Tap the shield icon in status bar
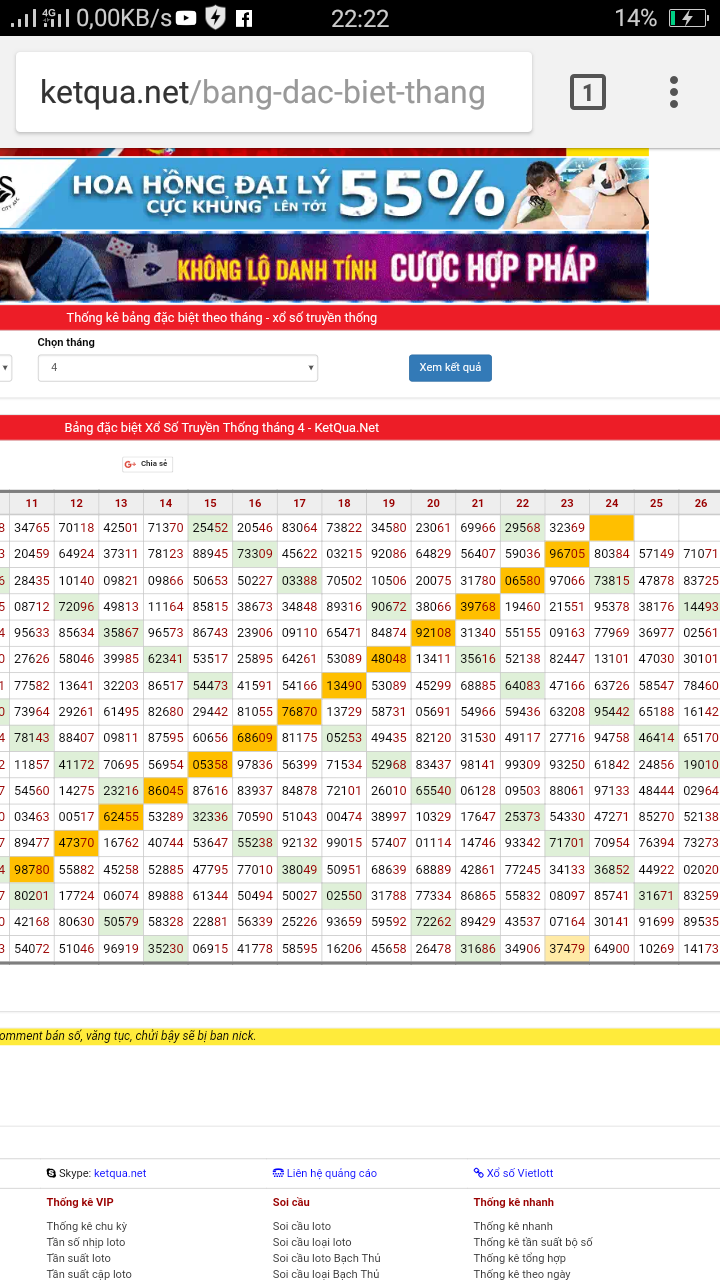Image resolution: width=720 pixels, height=1280 pixels. pos(215,18)
